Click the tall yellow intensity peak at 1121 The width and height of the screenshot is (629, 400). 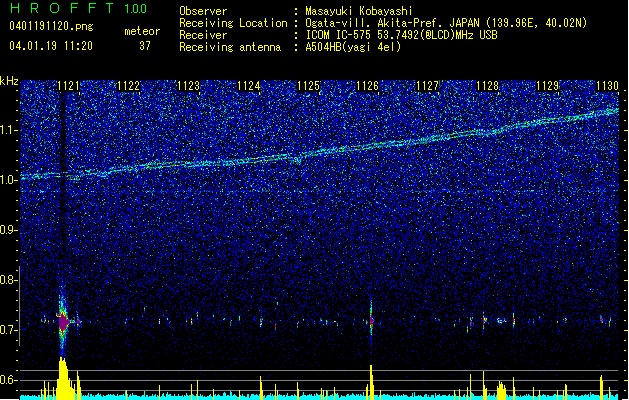click(x=63, y=377)
